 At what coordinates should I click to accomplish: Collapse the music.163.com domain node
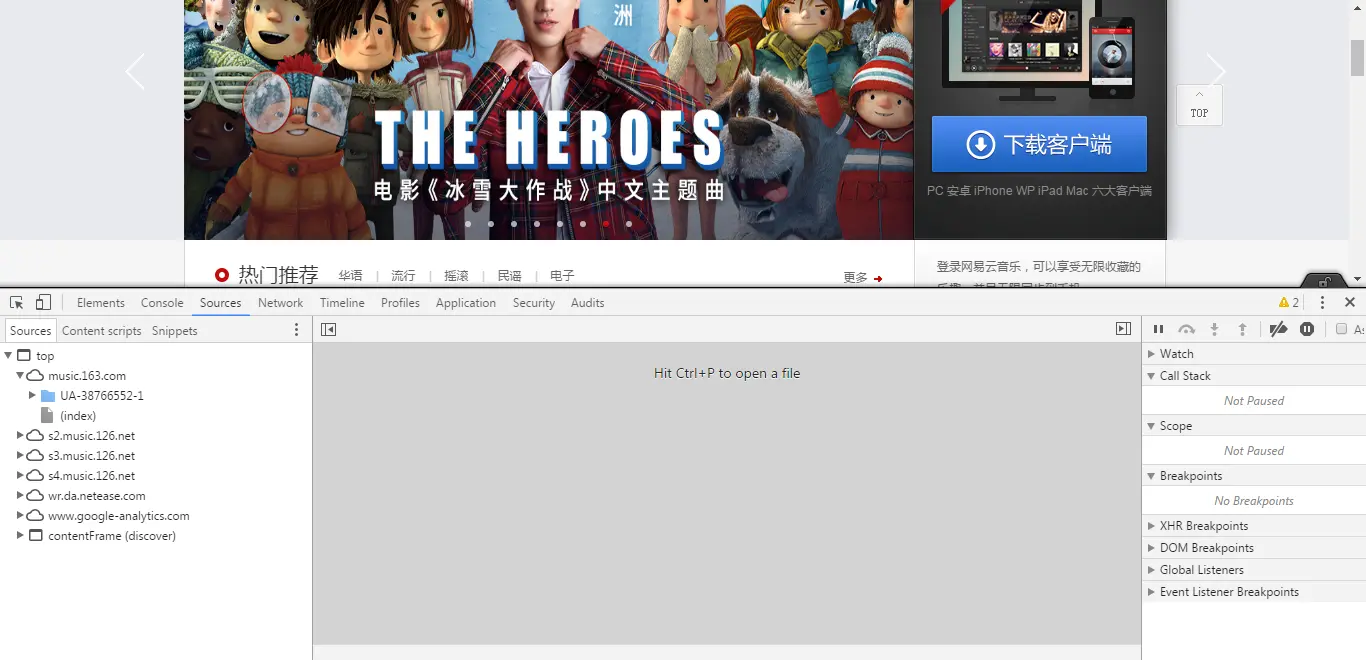20,375
